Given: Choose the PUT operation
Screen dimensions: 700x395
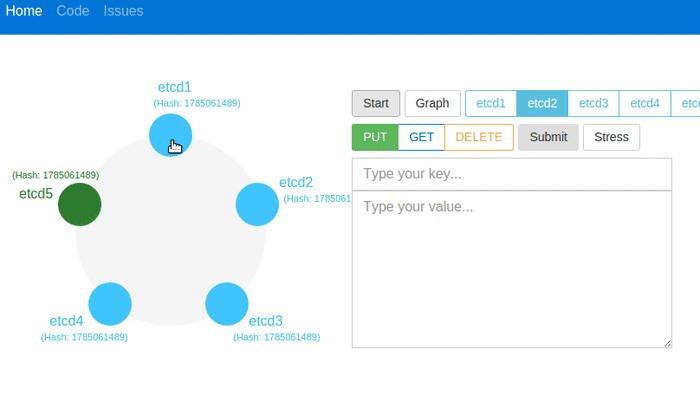Looking at the screenshot, I should [375, 137].
